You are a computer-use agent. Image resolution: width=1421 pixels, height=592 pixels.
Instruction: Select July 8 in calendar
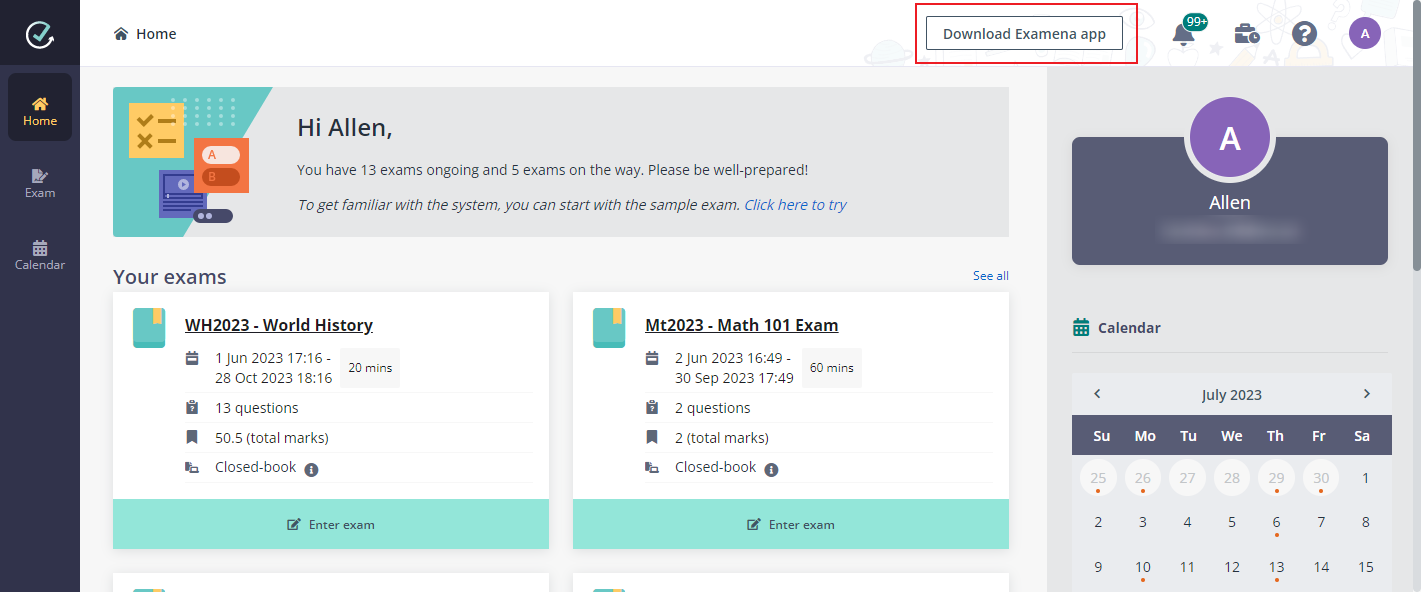[1366, 522]
